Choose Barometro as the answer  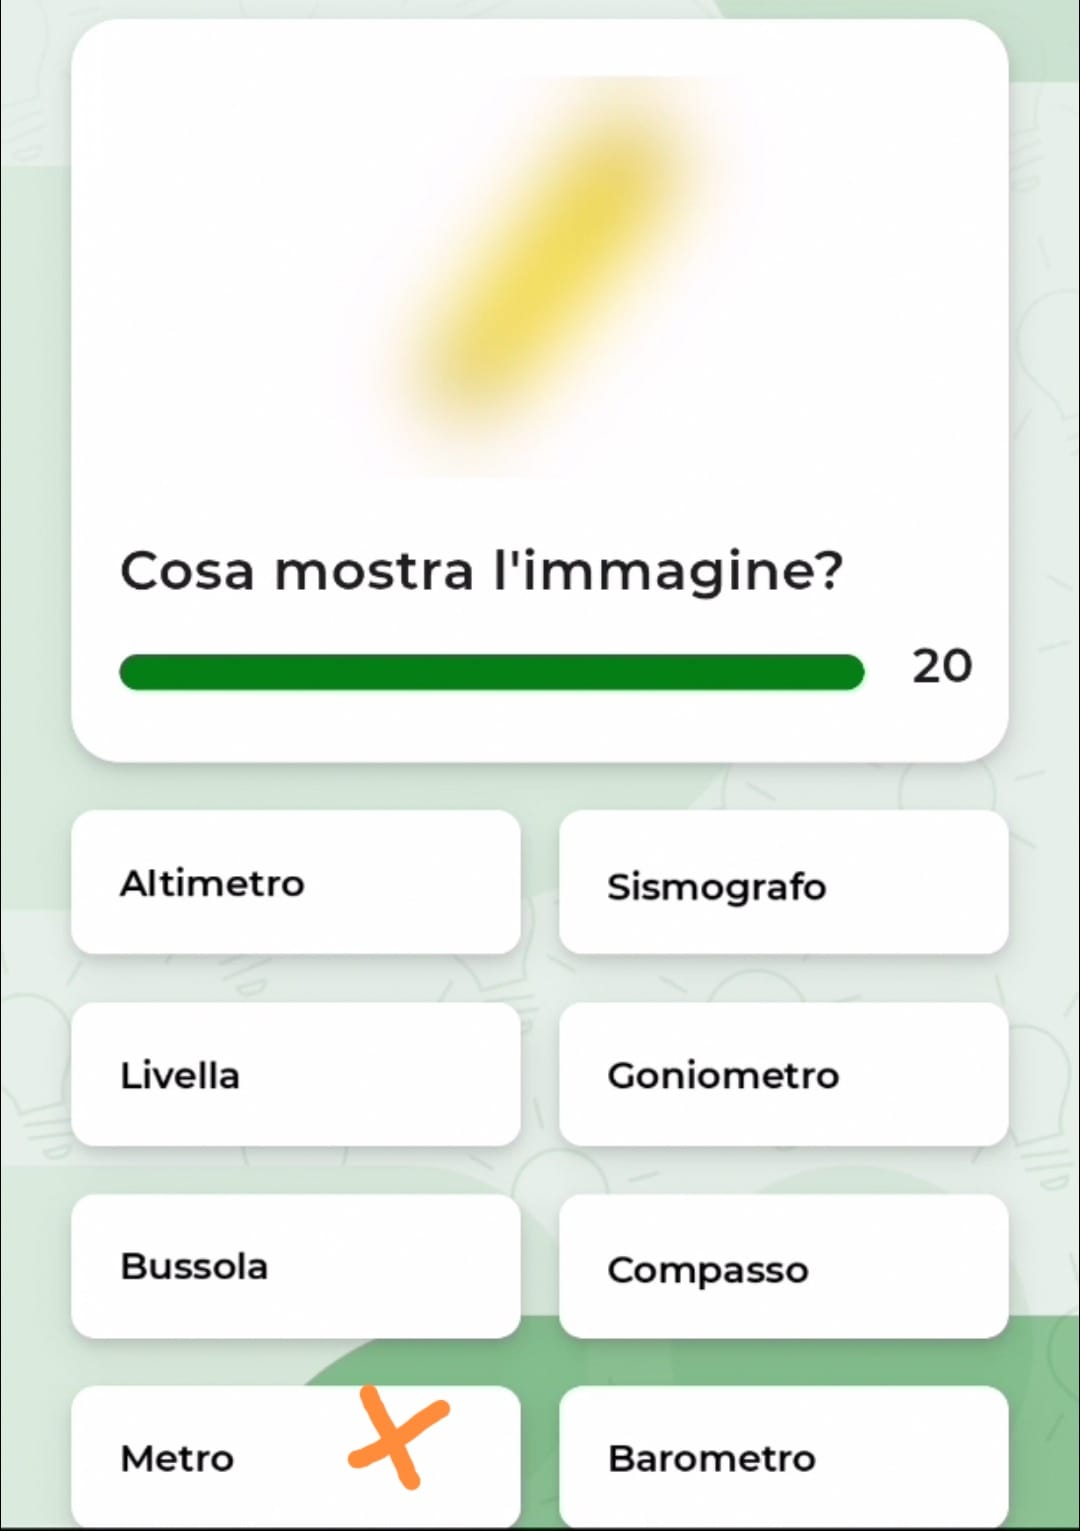[783, 1458]
